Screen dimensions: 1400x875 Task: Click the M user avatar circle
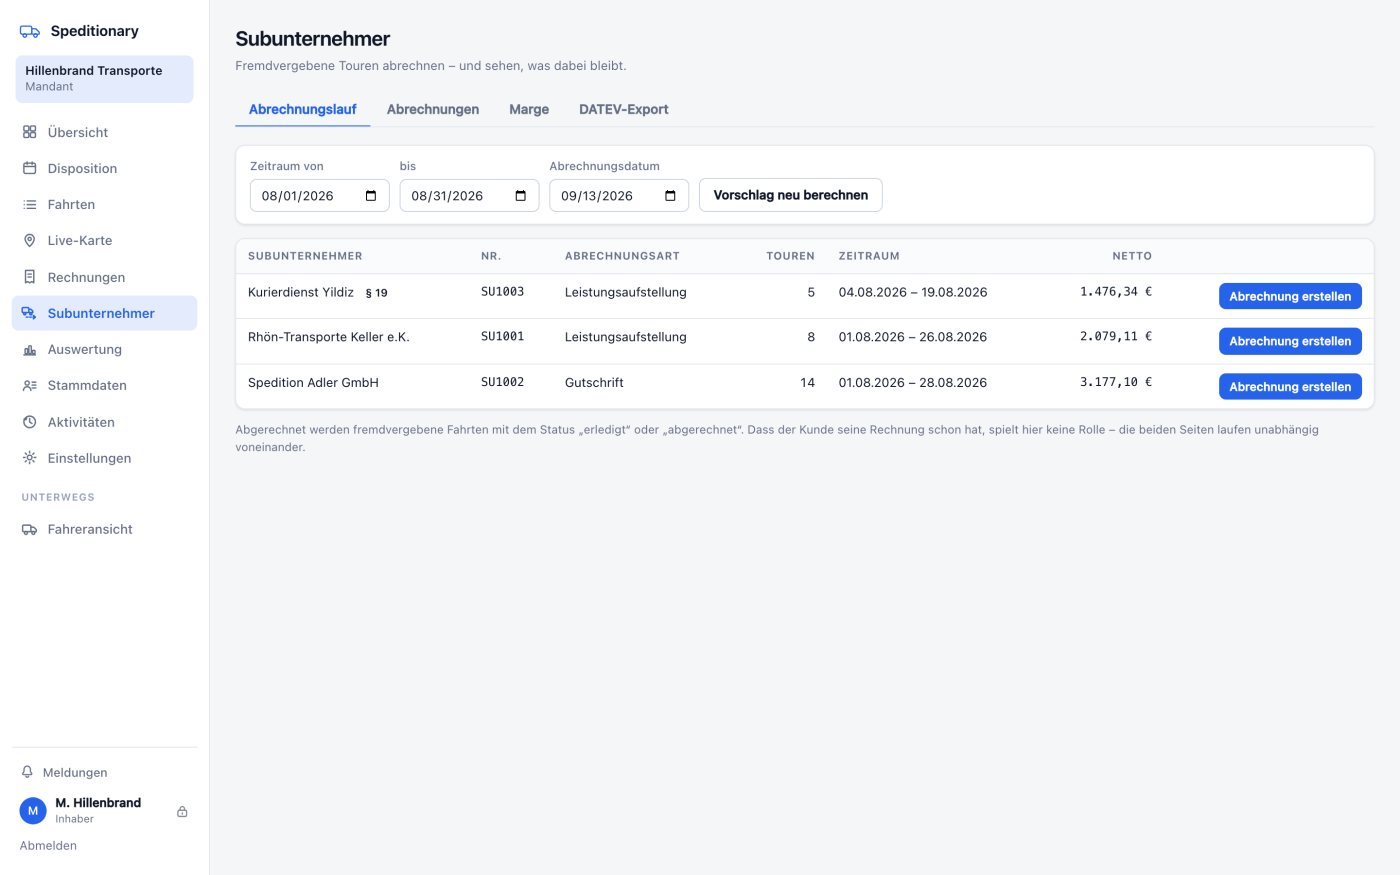tap(33, 811)
